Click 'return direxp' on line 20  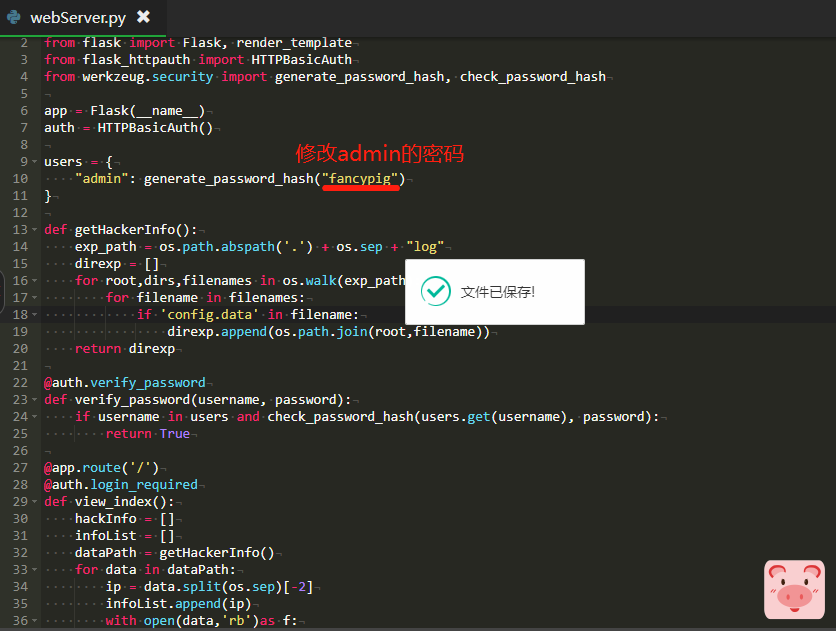click(x=125, y=349)
